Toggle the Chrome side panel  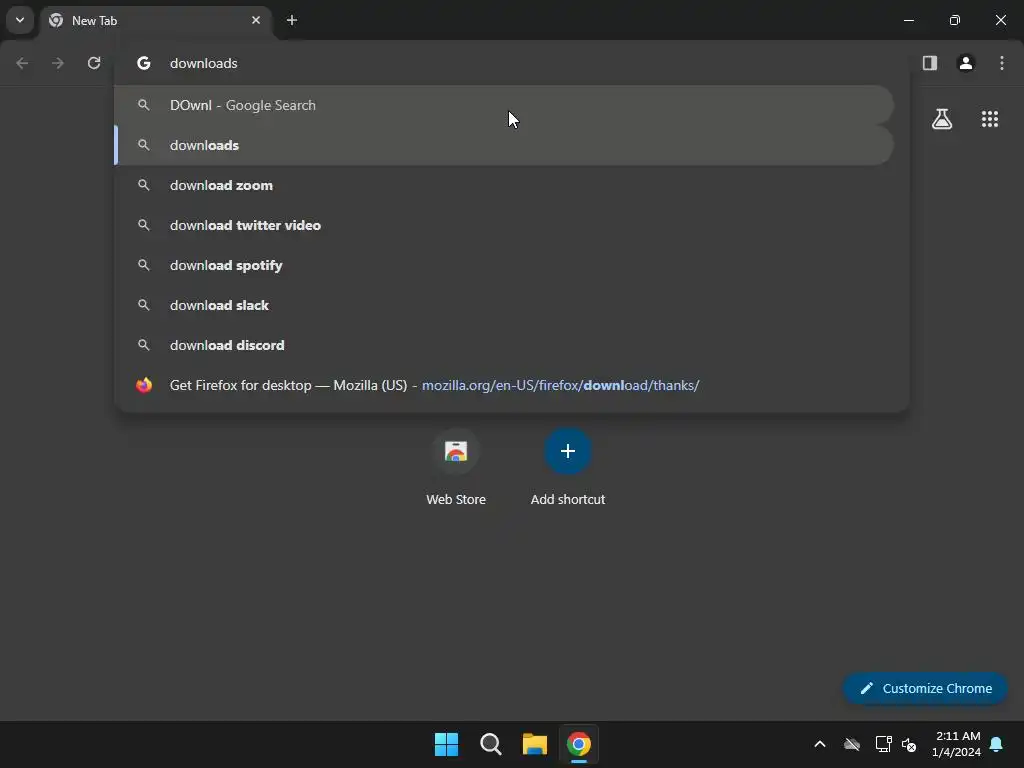pos(930,63)
